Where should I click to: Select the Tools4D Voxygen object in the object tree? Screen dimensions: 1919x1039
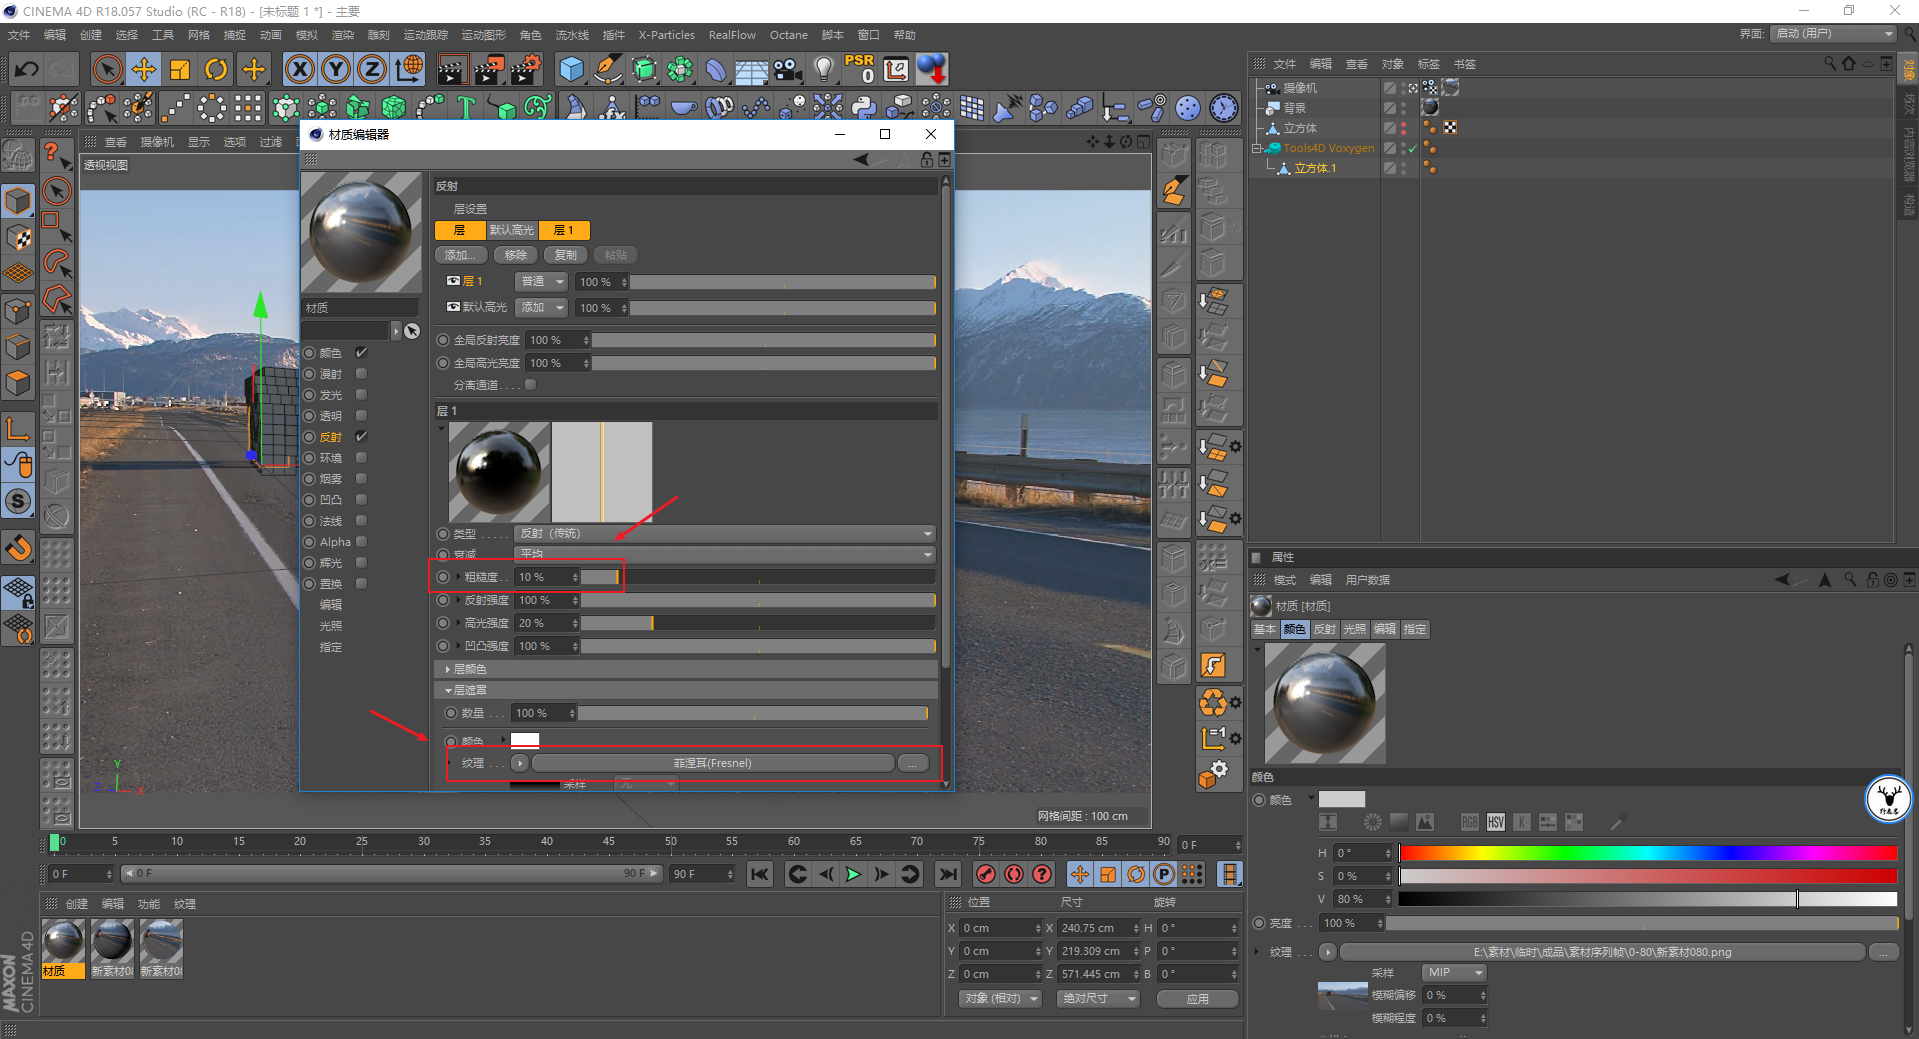click(1328, 148)
